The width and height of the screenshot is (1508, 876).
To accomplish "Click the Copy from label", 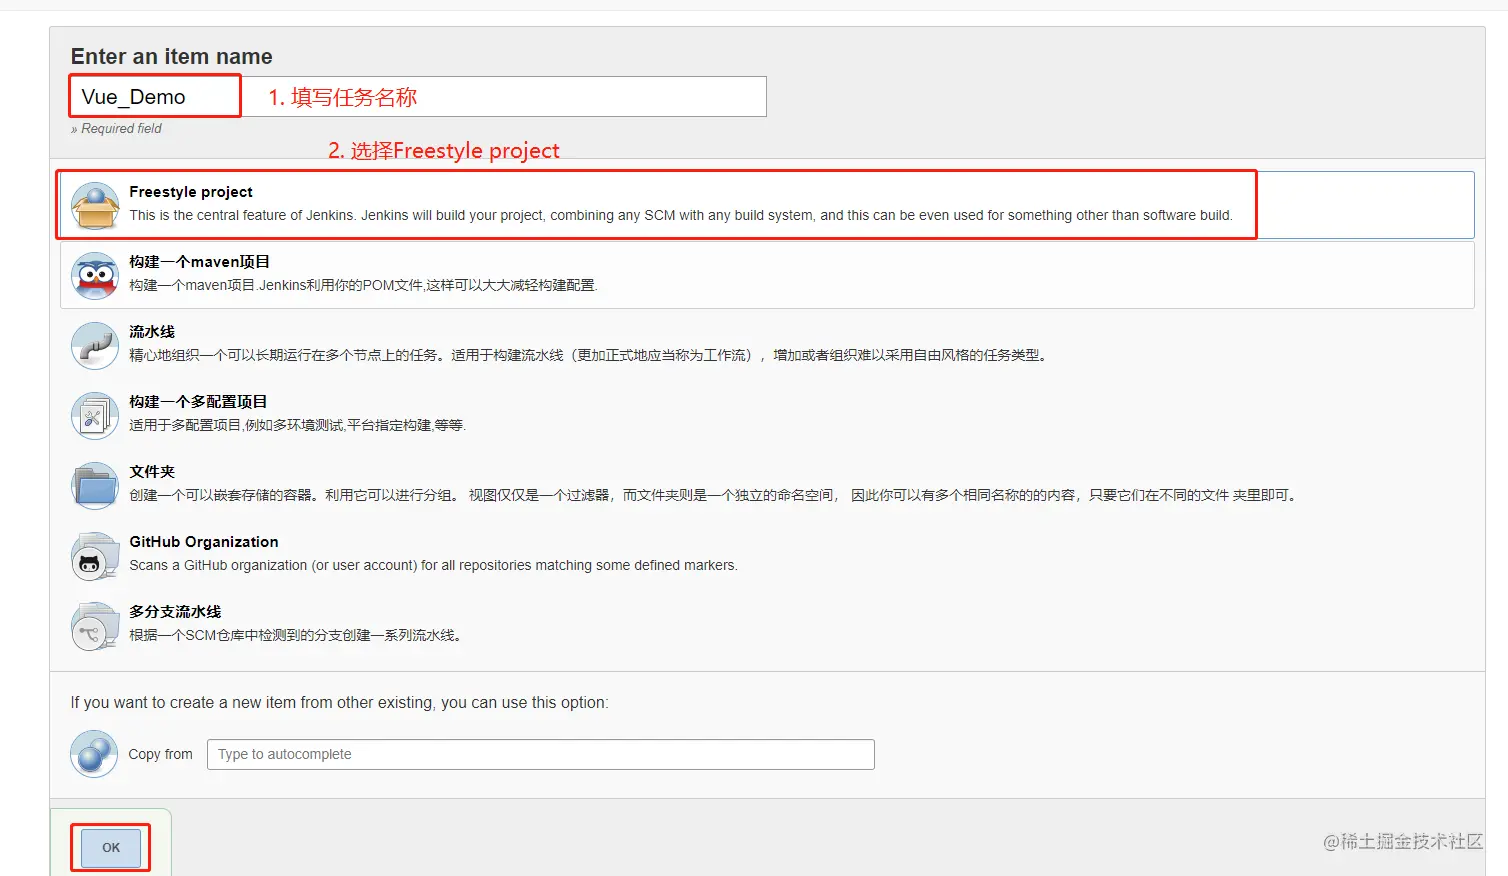I will (x=160, y=754).
